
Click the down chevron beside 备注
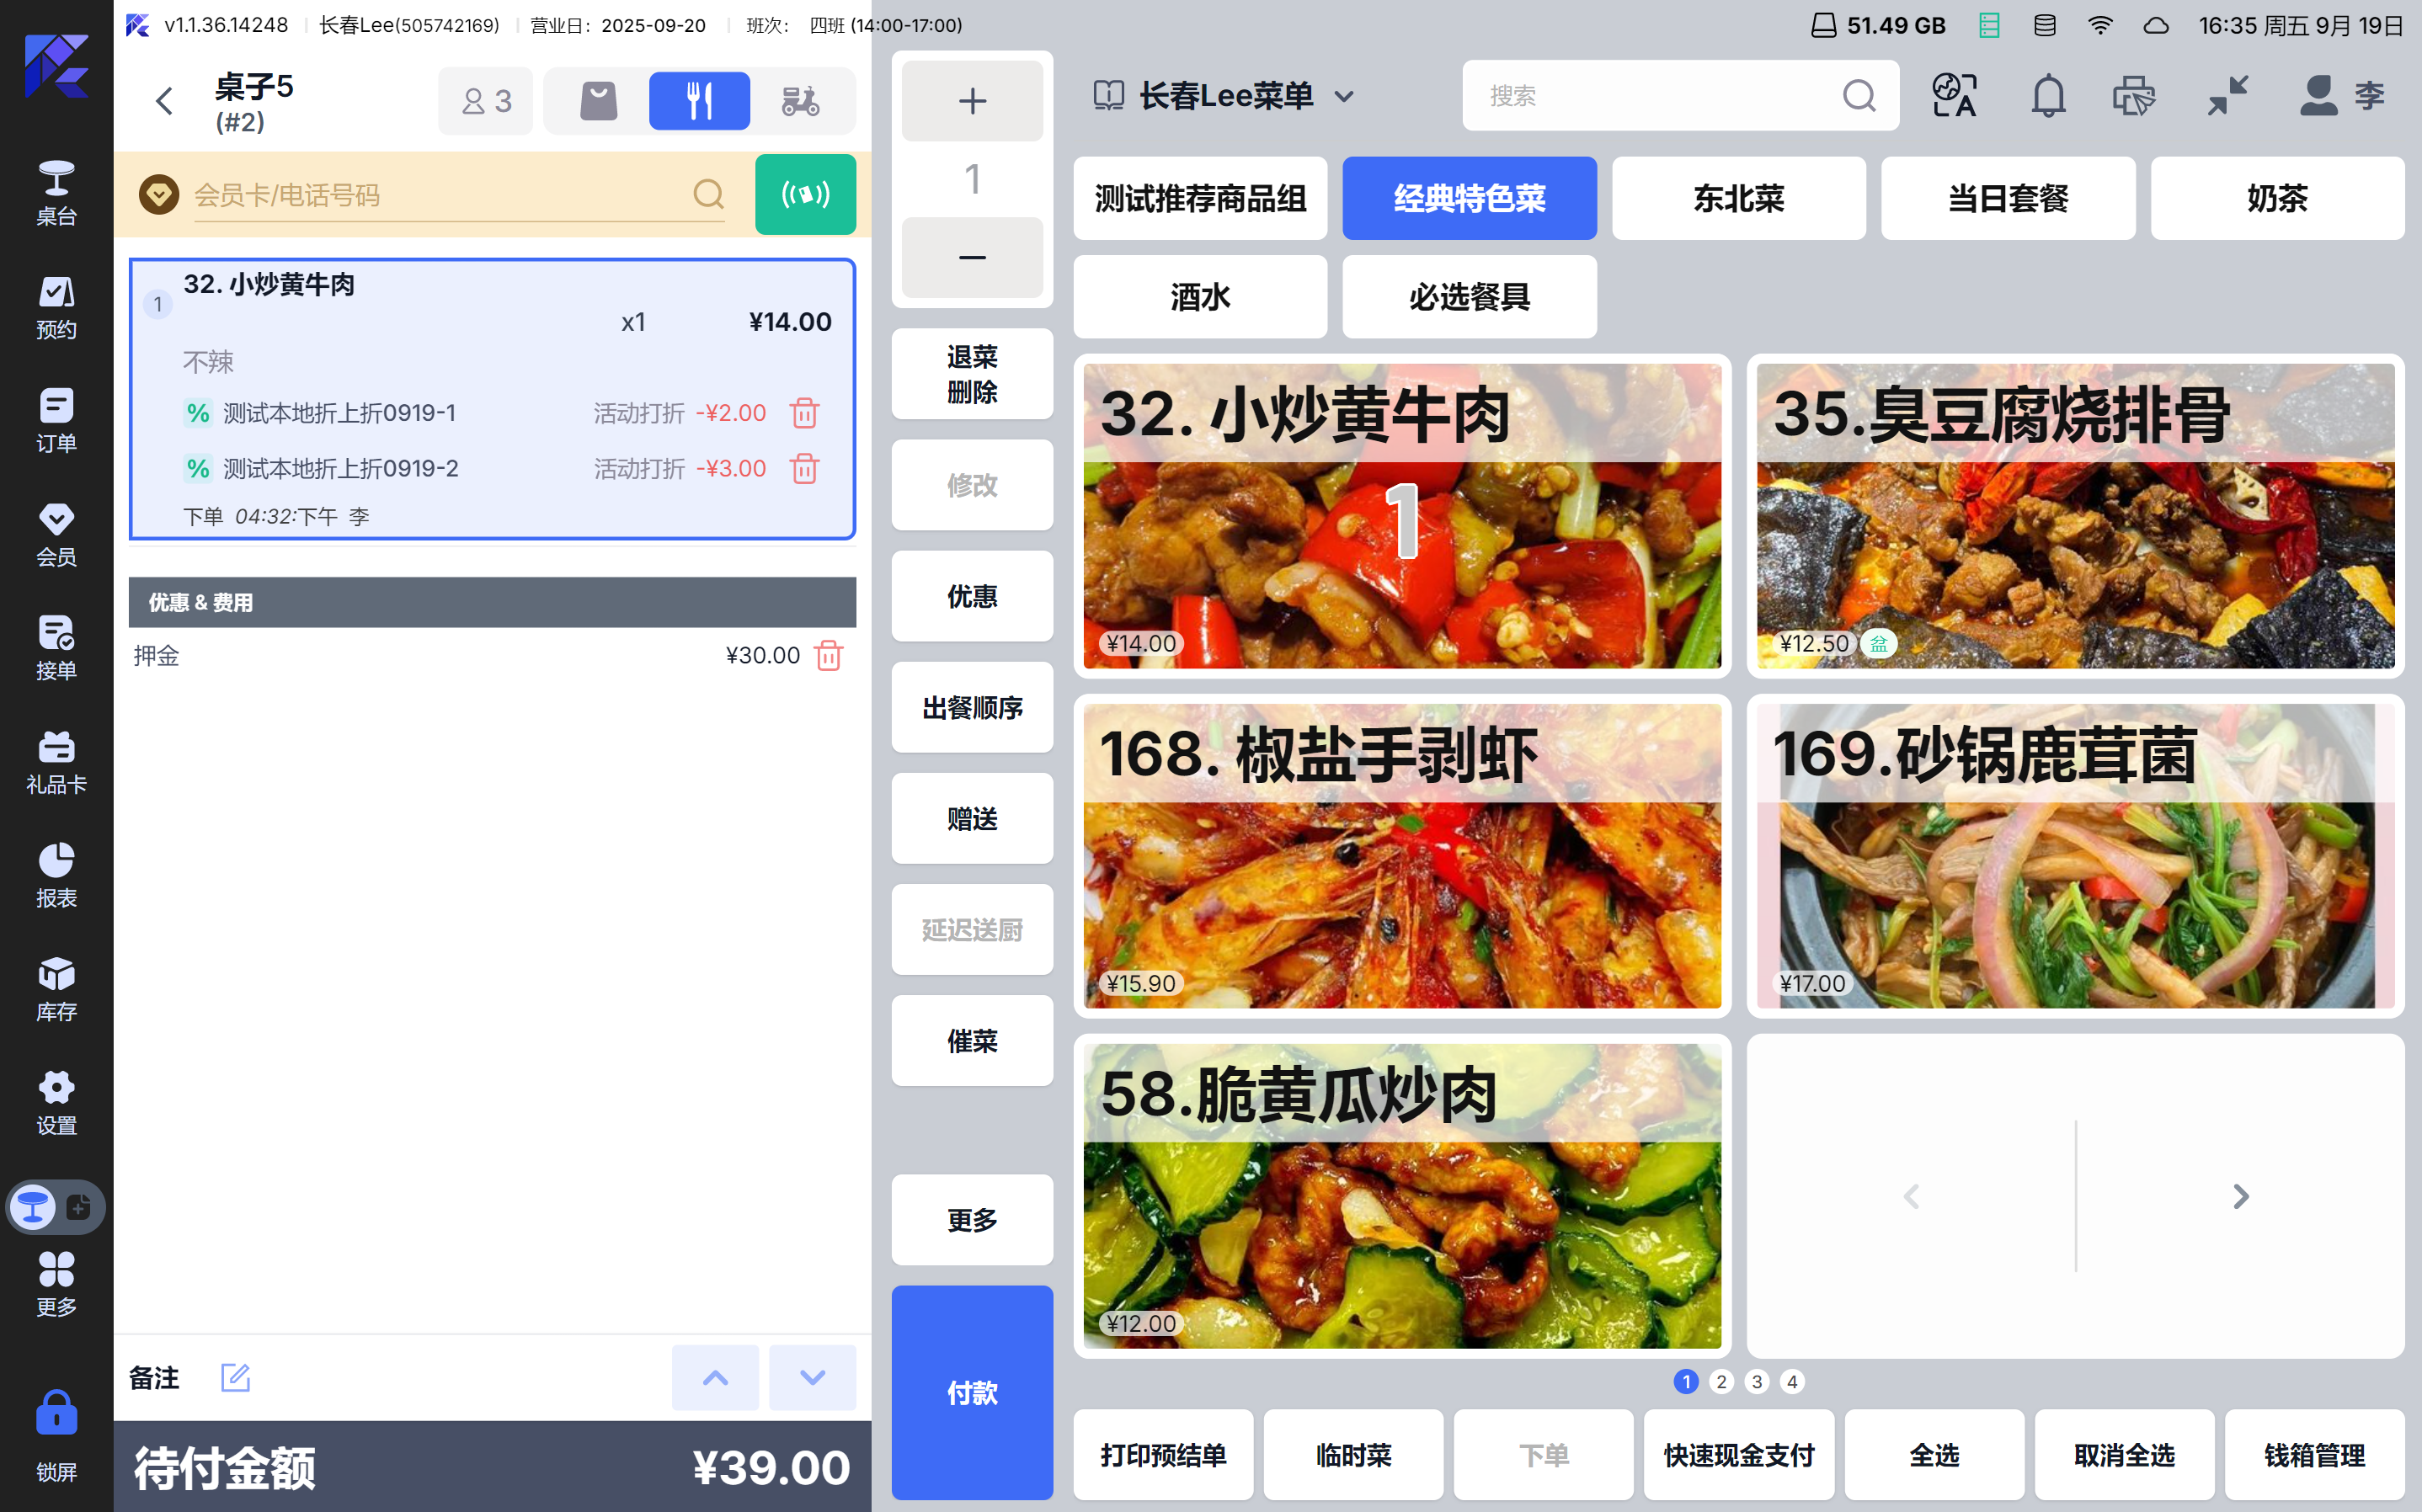(812, 1377)
